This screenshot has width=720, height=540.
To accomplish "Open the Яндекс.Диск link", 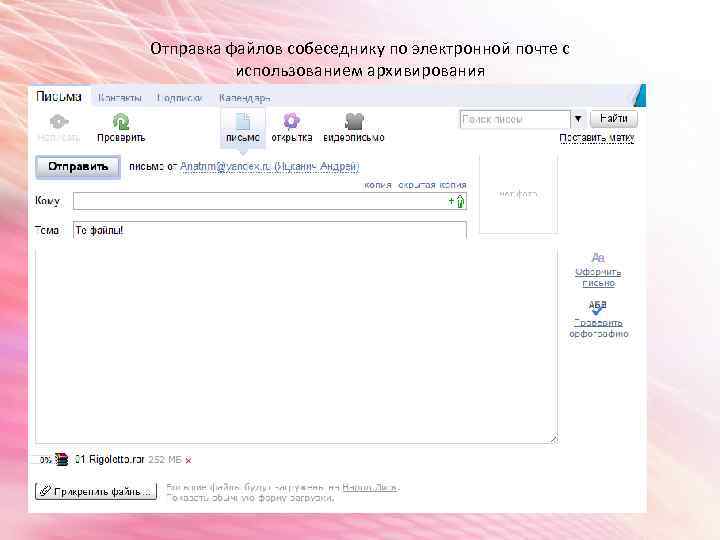I will [x=370, y=488].
